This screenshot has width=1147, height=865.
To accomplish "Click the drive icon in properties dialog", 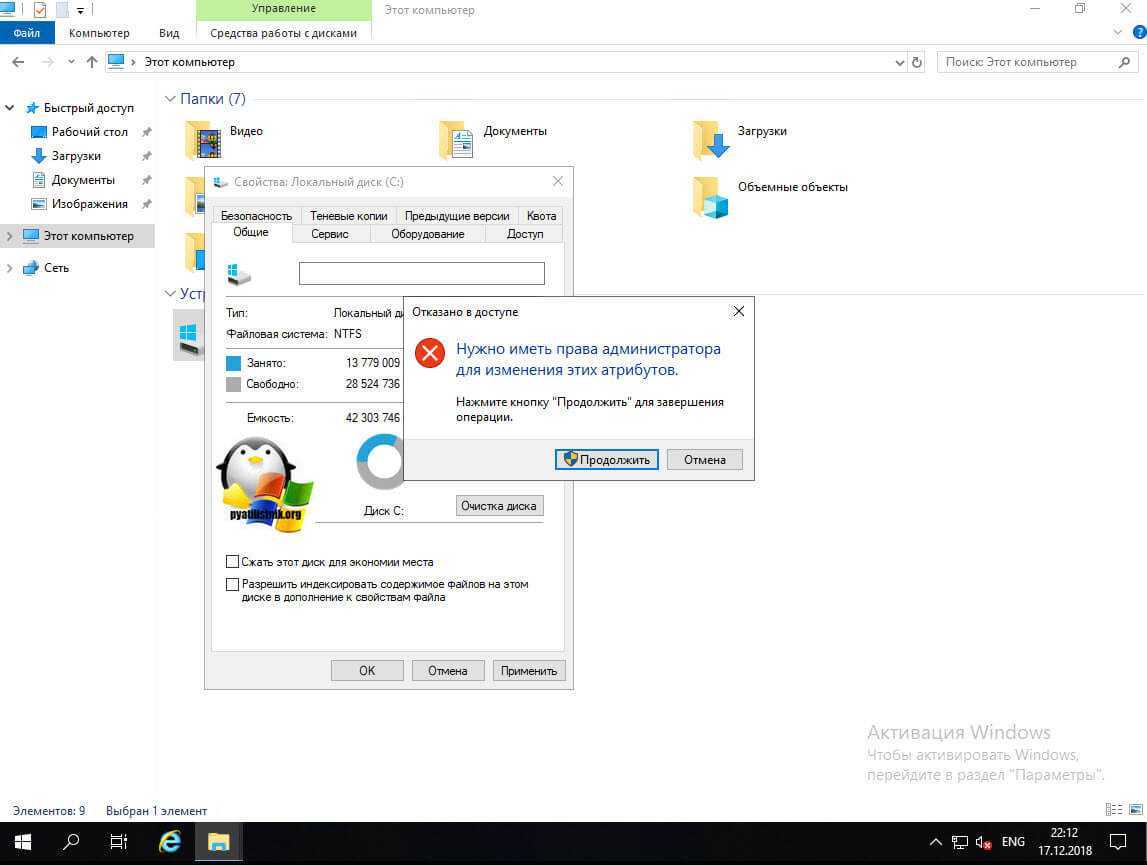I will [238, 274].
